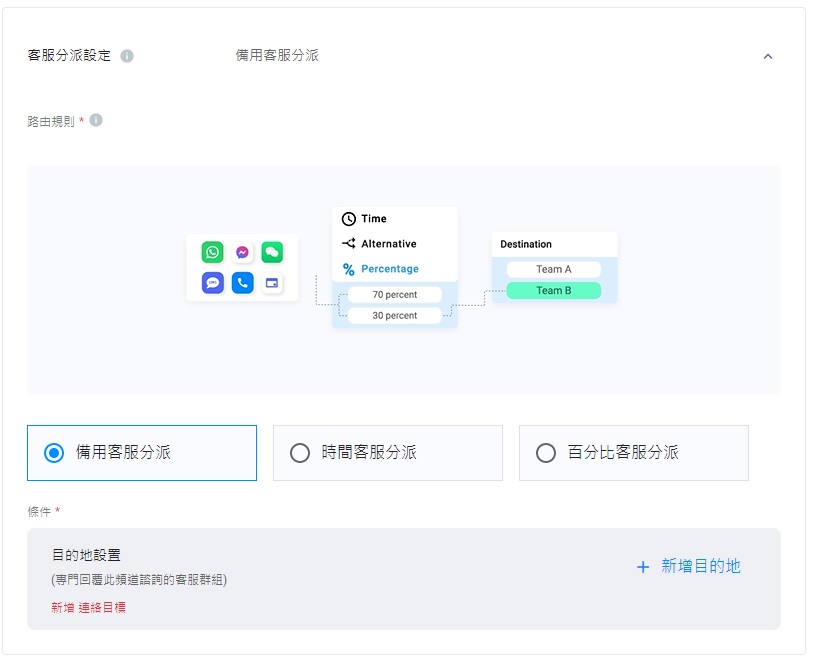This screenshot has width=817, height=662.
Task: Click the Messenger channel icon
Action: [242, 252]
